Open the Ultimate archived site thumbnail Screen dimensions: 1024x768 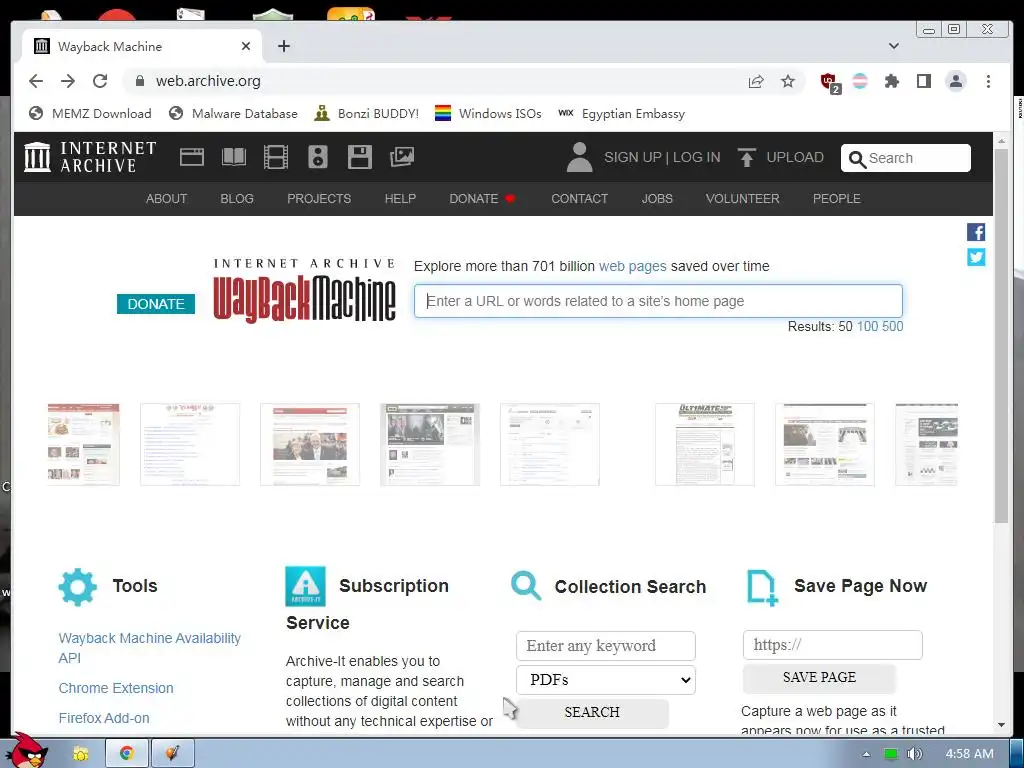[x=705, y=445]
